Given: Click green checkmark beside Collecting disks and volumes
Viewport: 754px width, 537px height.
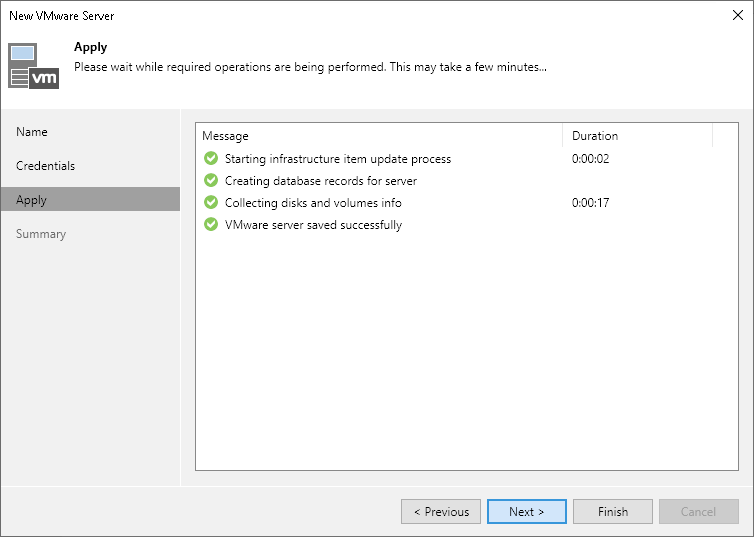Looking at the screenshot, I should [211, 203].
